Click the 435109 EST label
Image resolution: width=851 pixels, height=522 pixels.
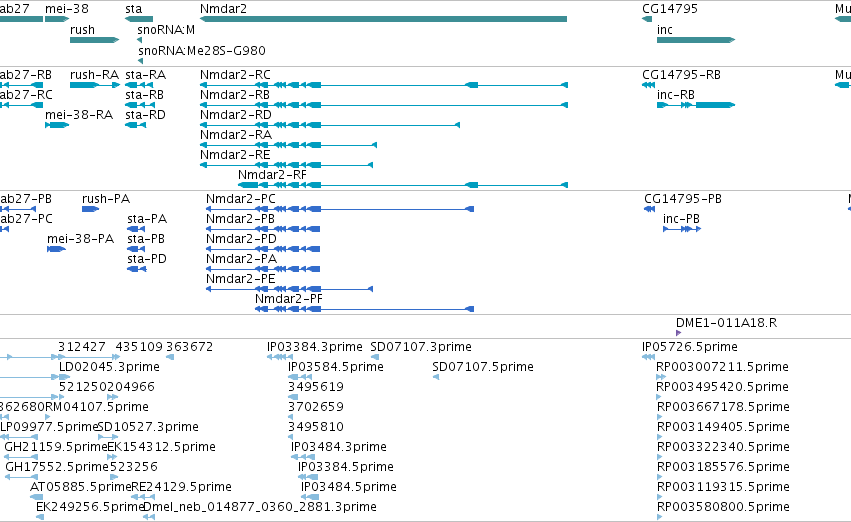click(x=139, y=347)
